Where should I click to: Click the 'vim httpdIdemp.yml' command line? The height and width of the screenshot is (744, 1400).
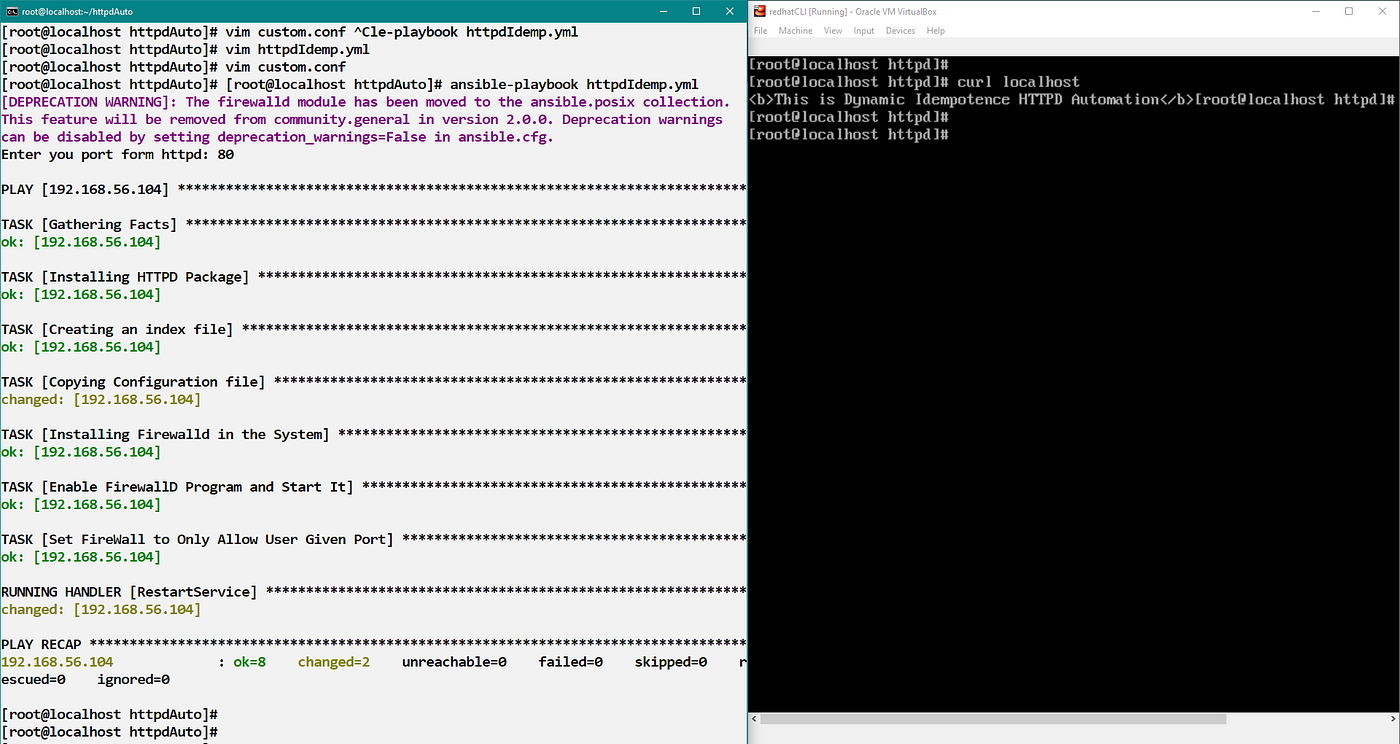(x=185, y=49)
